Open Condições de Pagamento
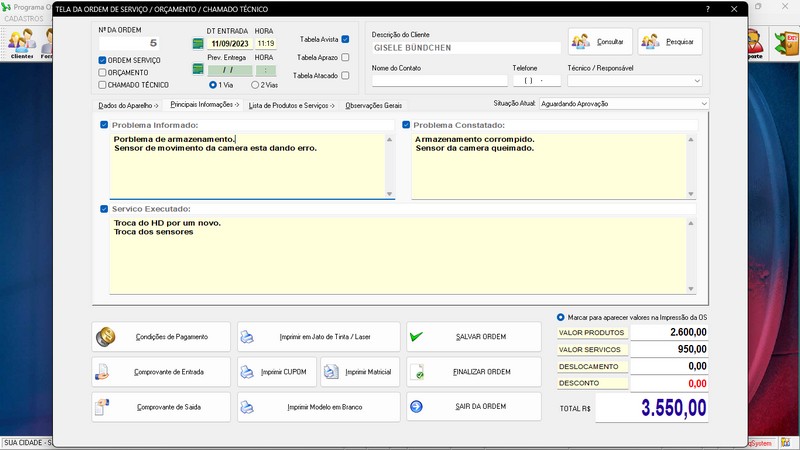Screen dimensions: 800x450 pyautogui.click(x=161, y=337)
